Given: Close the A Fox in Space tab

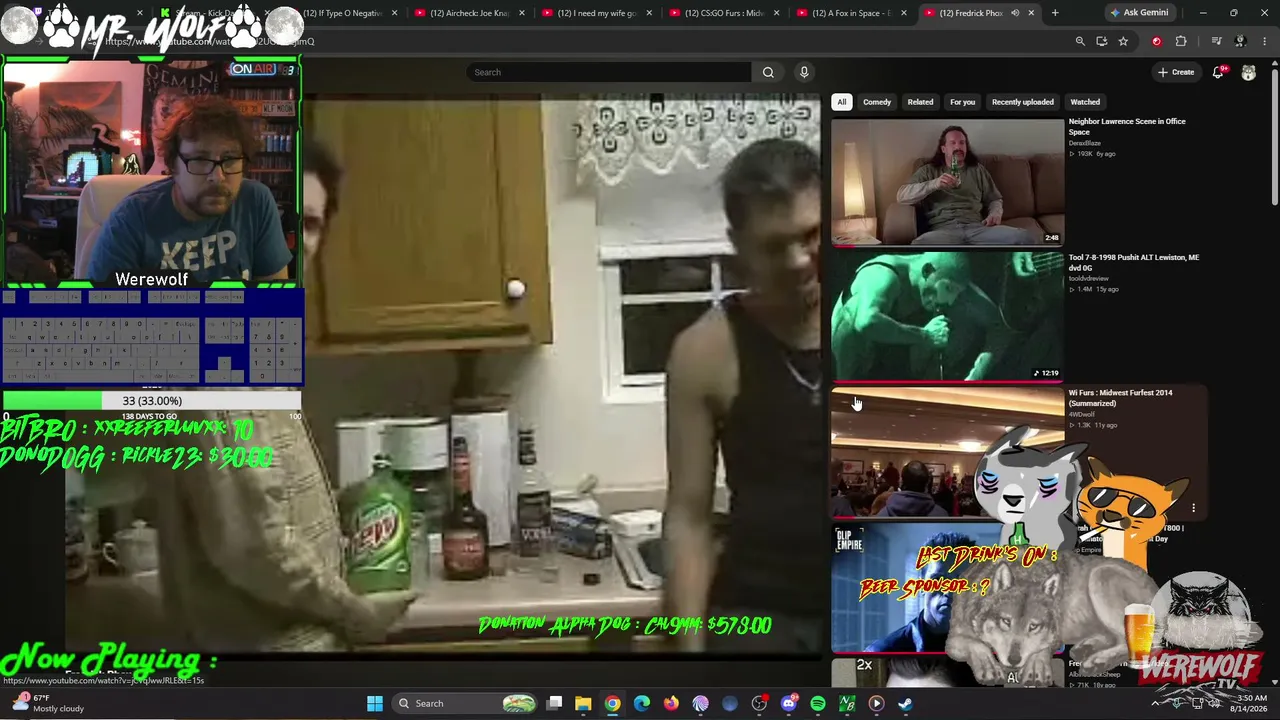Looking at the screenshot, I should point(904,13).
